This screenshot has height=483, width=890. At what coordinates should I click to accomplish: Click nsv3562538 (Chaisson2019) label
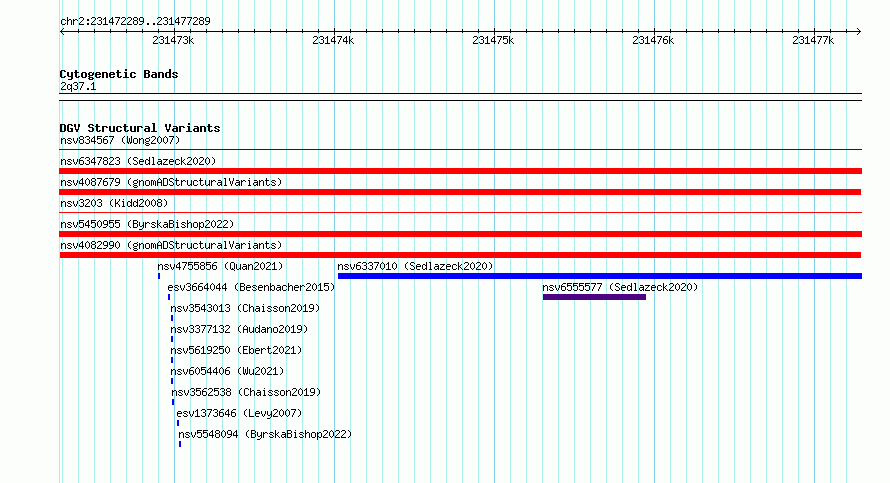[246, 392]
